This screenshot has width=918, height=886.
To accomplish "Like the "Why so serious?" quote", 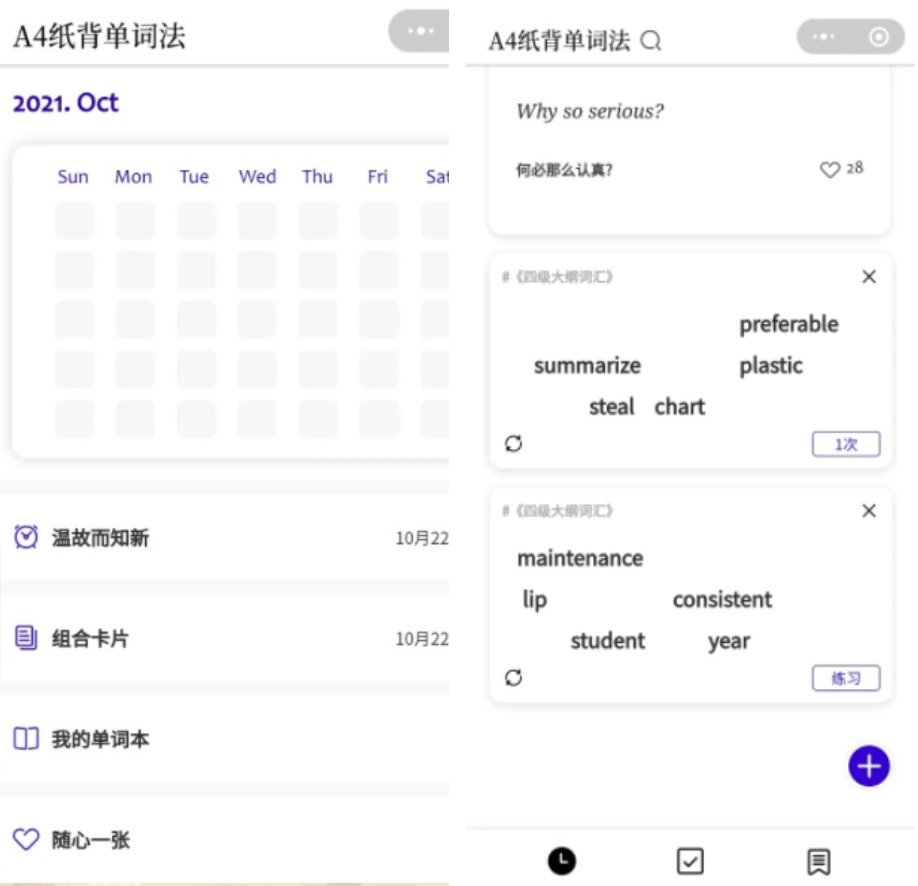I will (830, 169).
